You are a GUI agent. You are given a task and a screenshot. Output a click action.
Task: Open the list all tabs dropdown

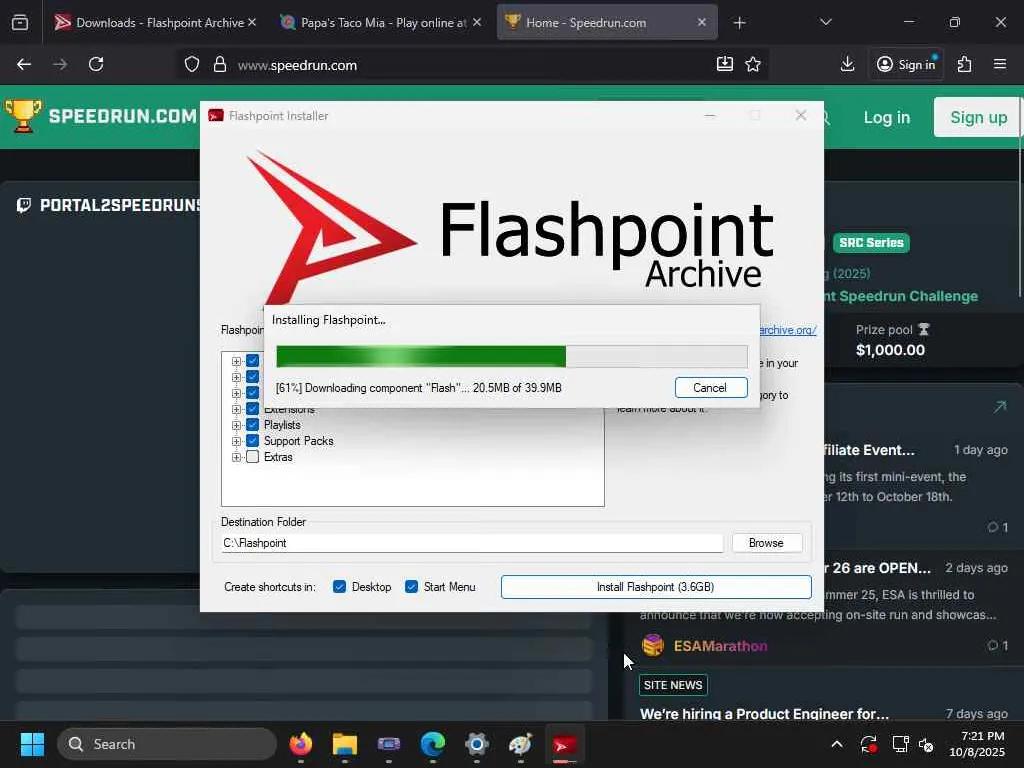click(x=825, y=22)
